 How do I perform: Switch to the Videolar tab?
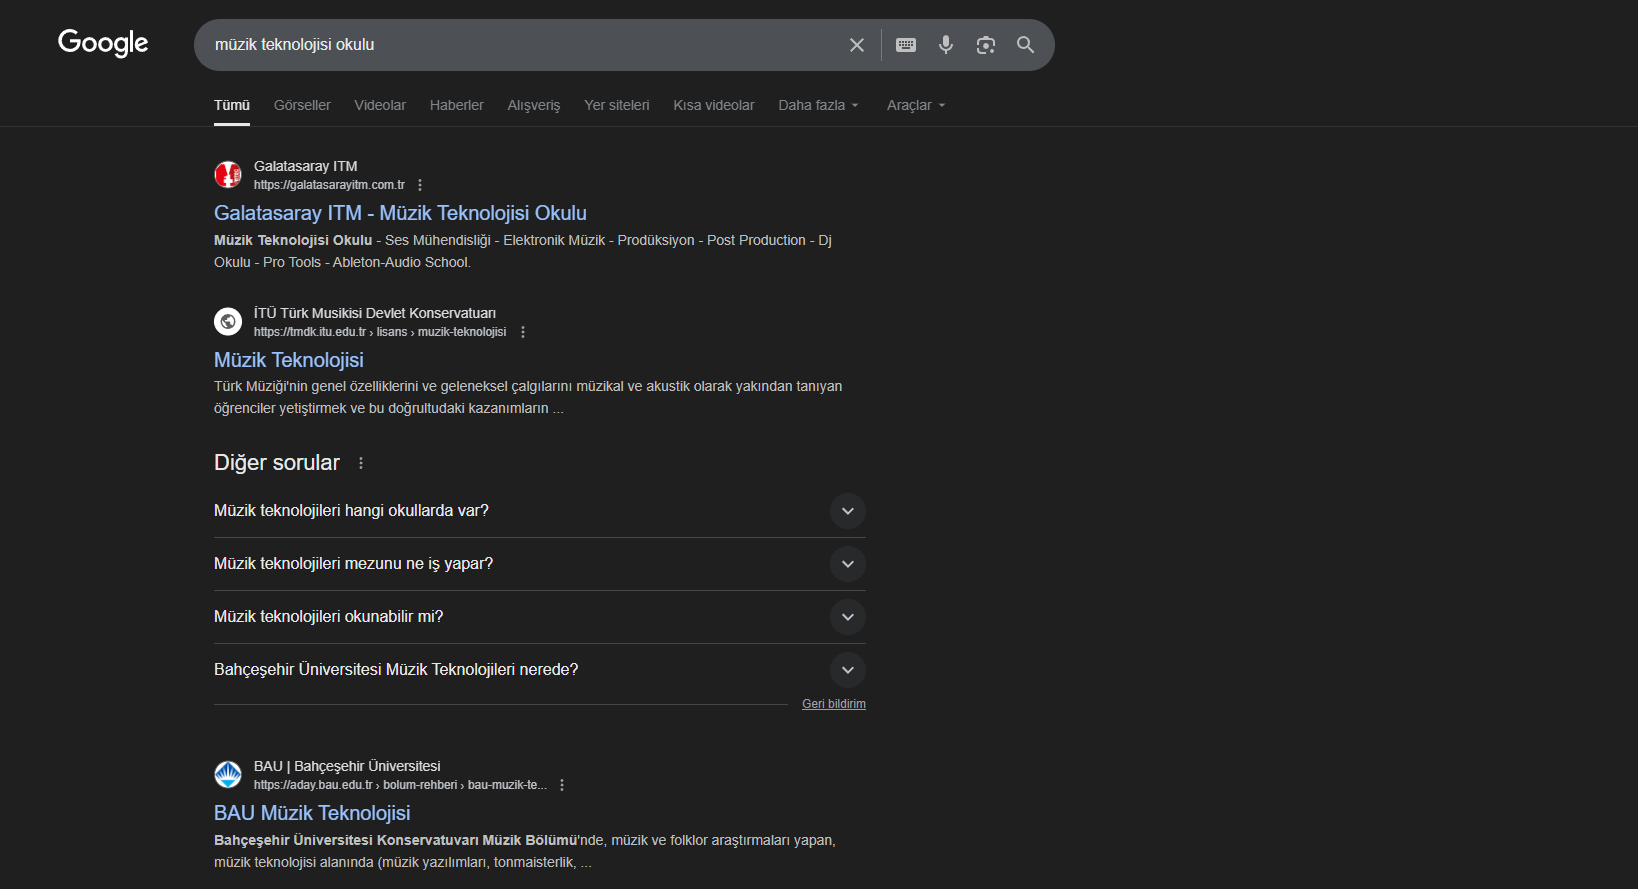[x=380, y=105]
